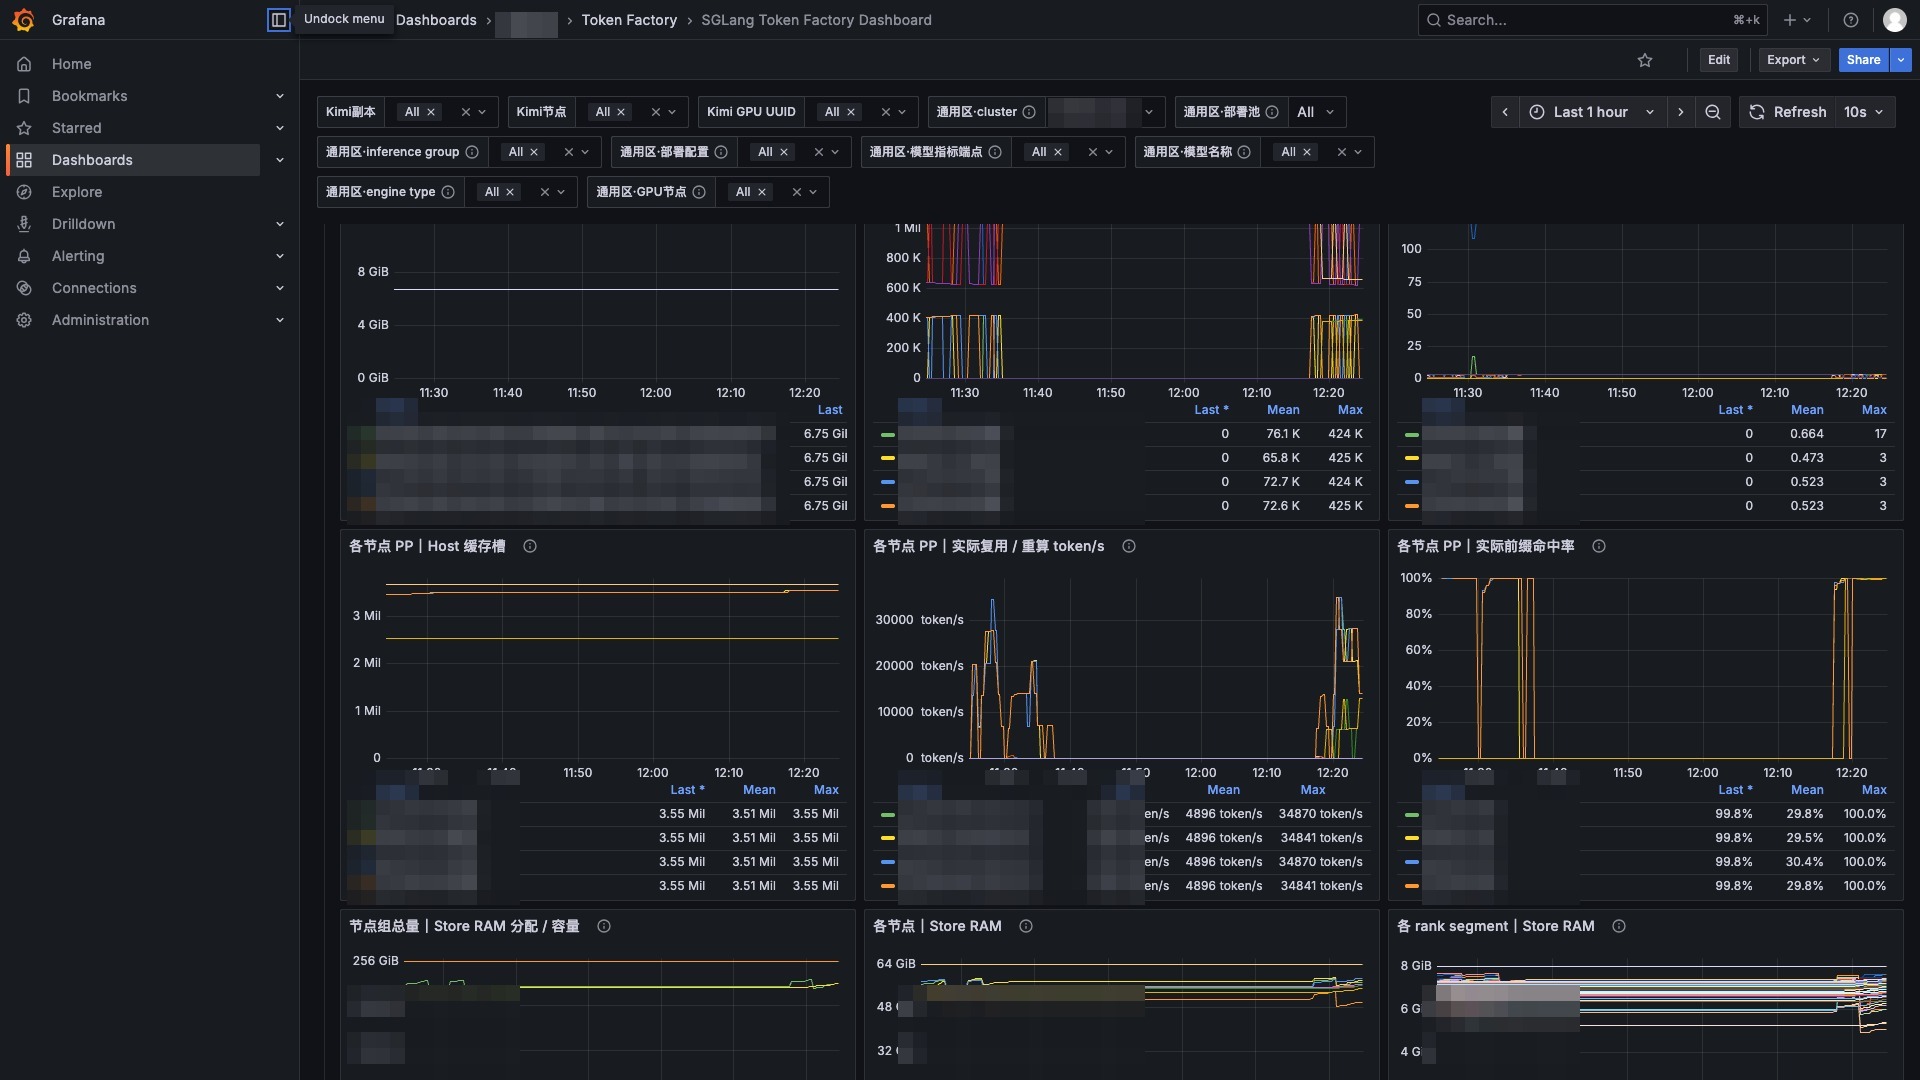Select Administration in sidebar
The image size is (1920, 1080).
click(x=100, y=320)
